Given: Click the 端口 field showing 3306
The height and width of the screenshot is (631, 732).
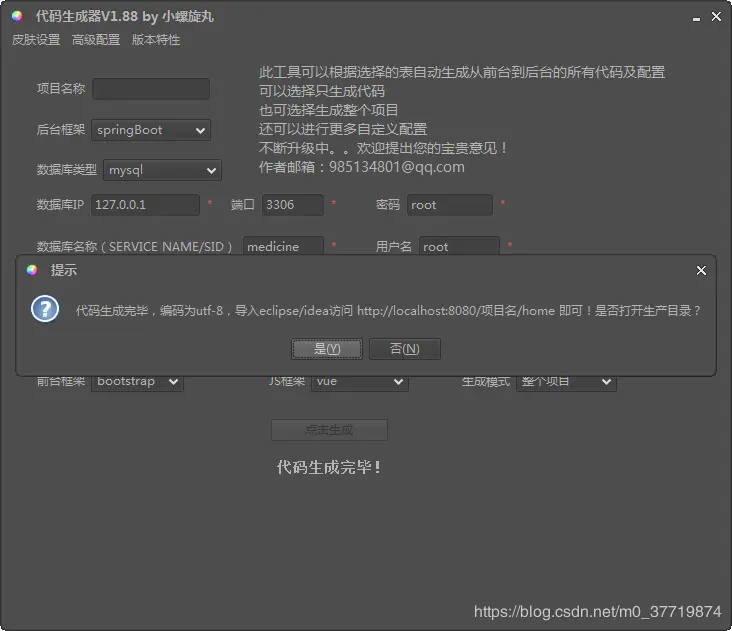Looking at the screenshot, I should coord(293,205).
